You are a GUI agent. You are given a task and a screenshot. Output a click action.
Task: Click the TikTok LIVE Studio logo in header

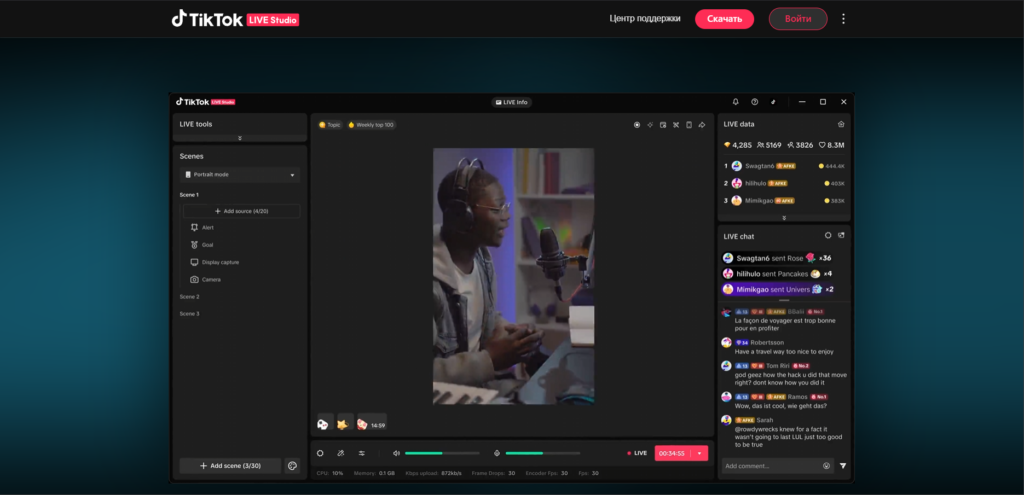click(x=235, y=19)
